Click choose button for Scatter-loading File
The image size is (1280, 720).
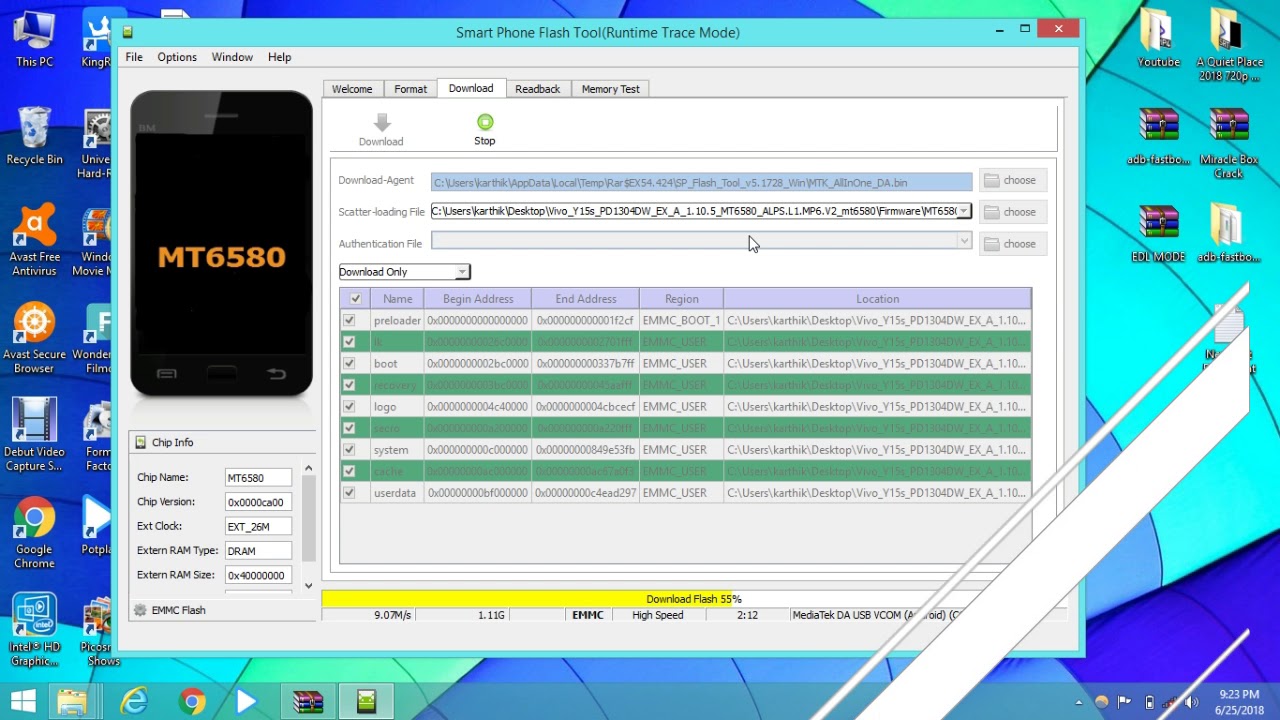click(1013, 212)
